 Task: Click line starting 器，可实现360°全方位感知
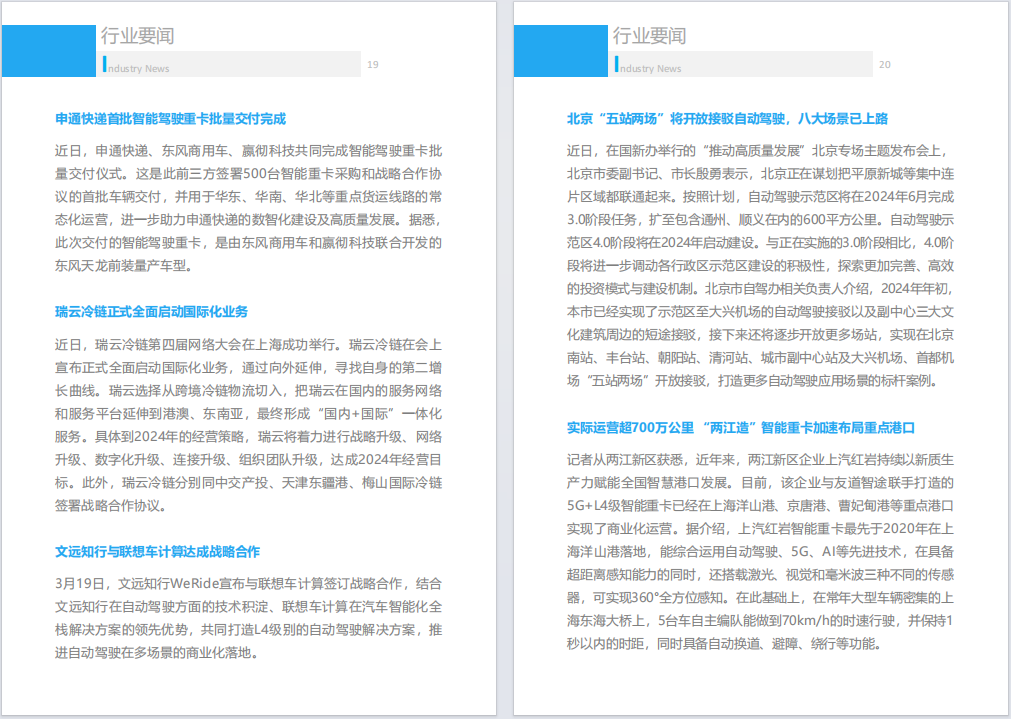760,598
